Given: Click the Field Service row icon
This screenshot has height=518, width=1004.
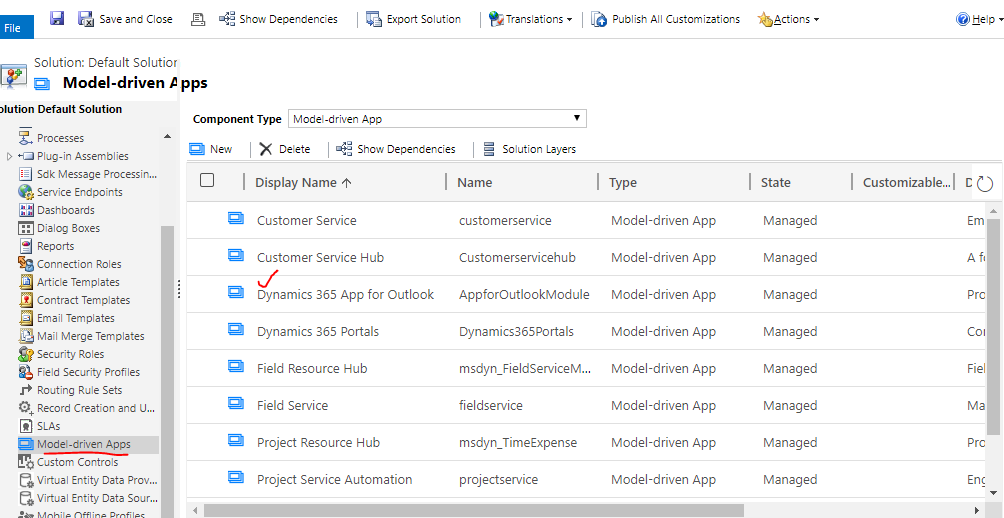Looking at the screenshot, I should coord(236,404).
